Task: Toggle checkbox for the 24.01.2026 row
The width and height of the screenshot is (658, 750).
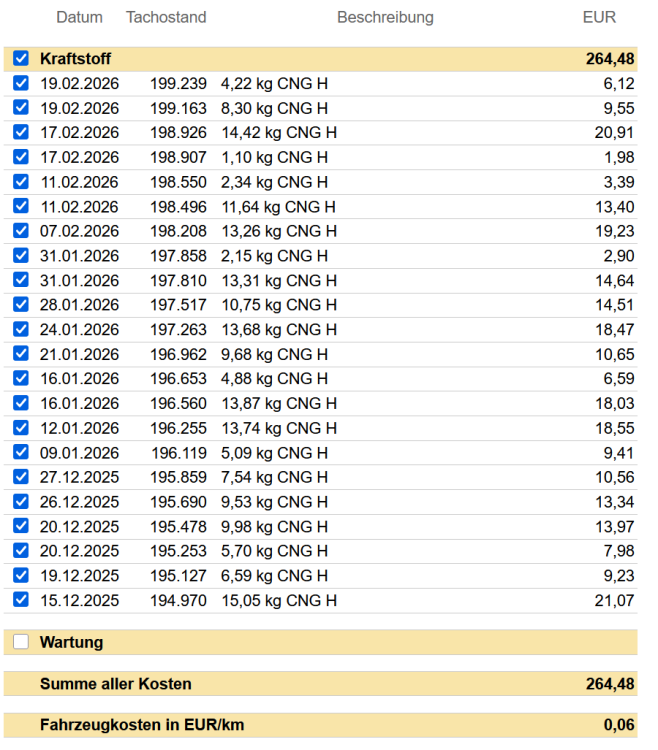Action: (x=21, y=329)
